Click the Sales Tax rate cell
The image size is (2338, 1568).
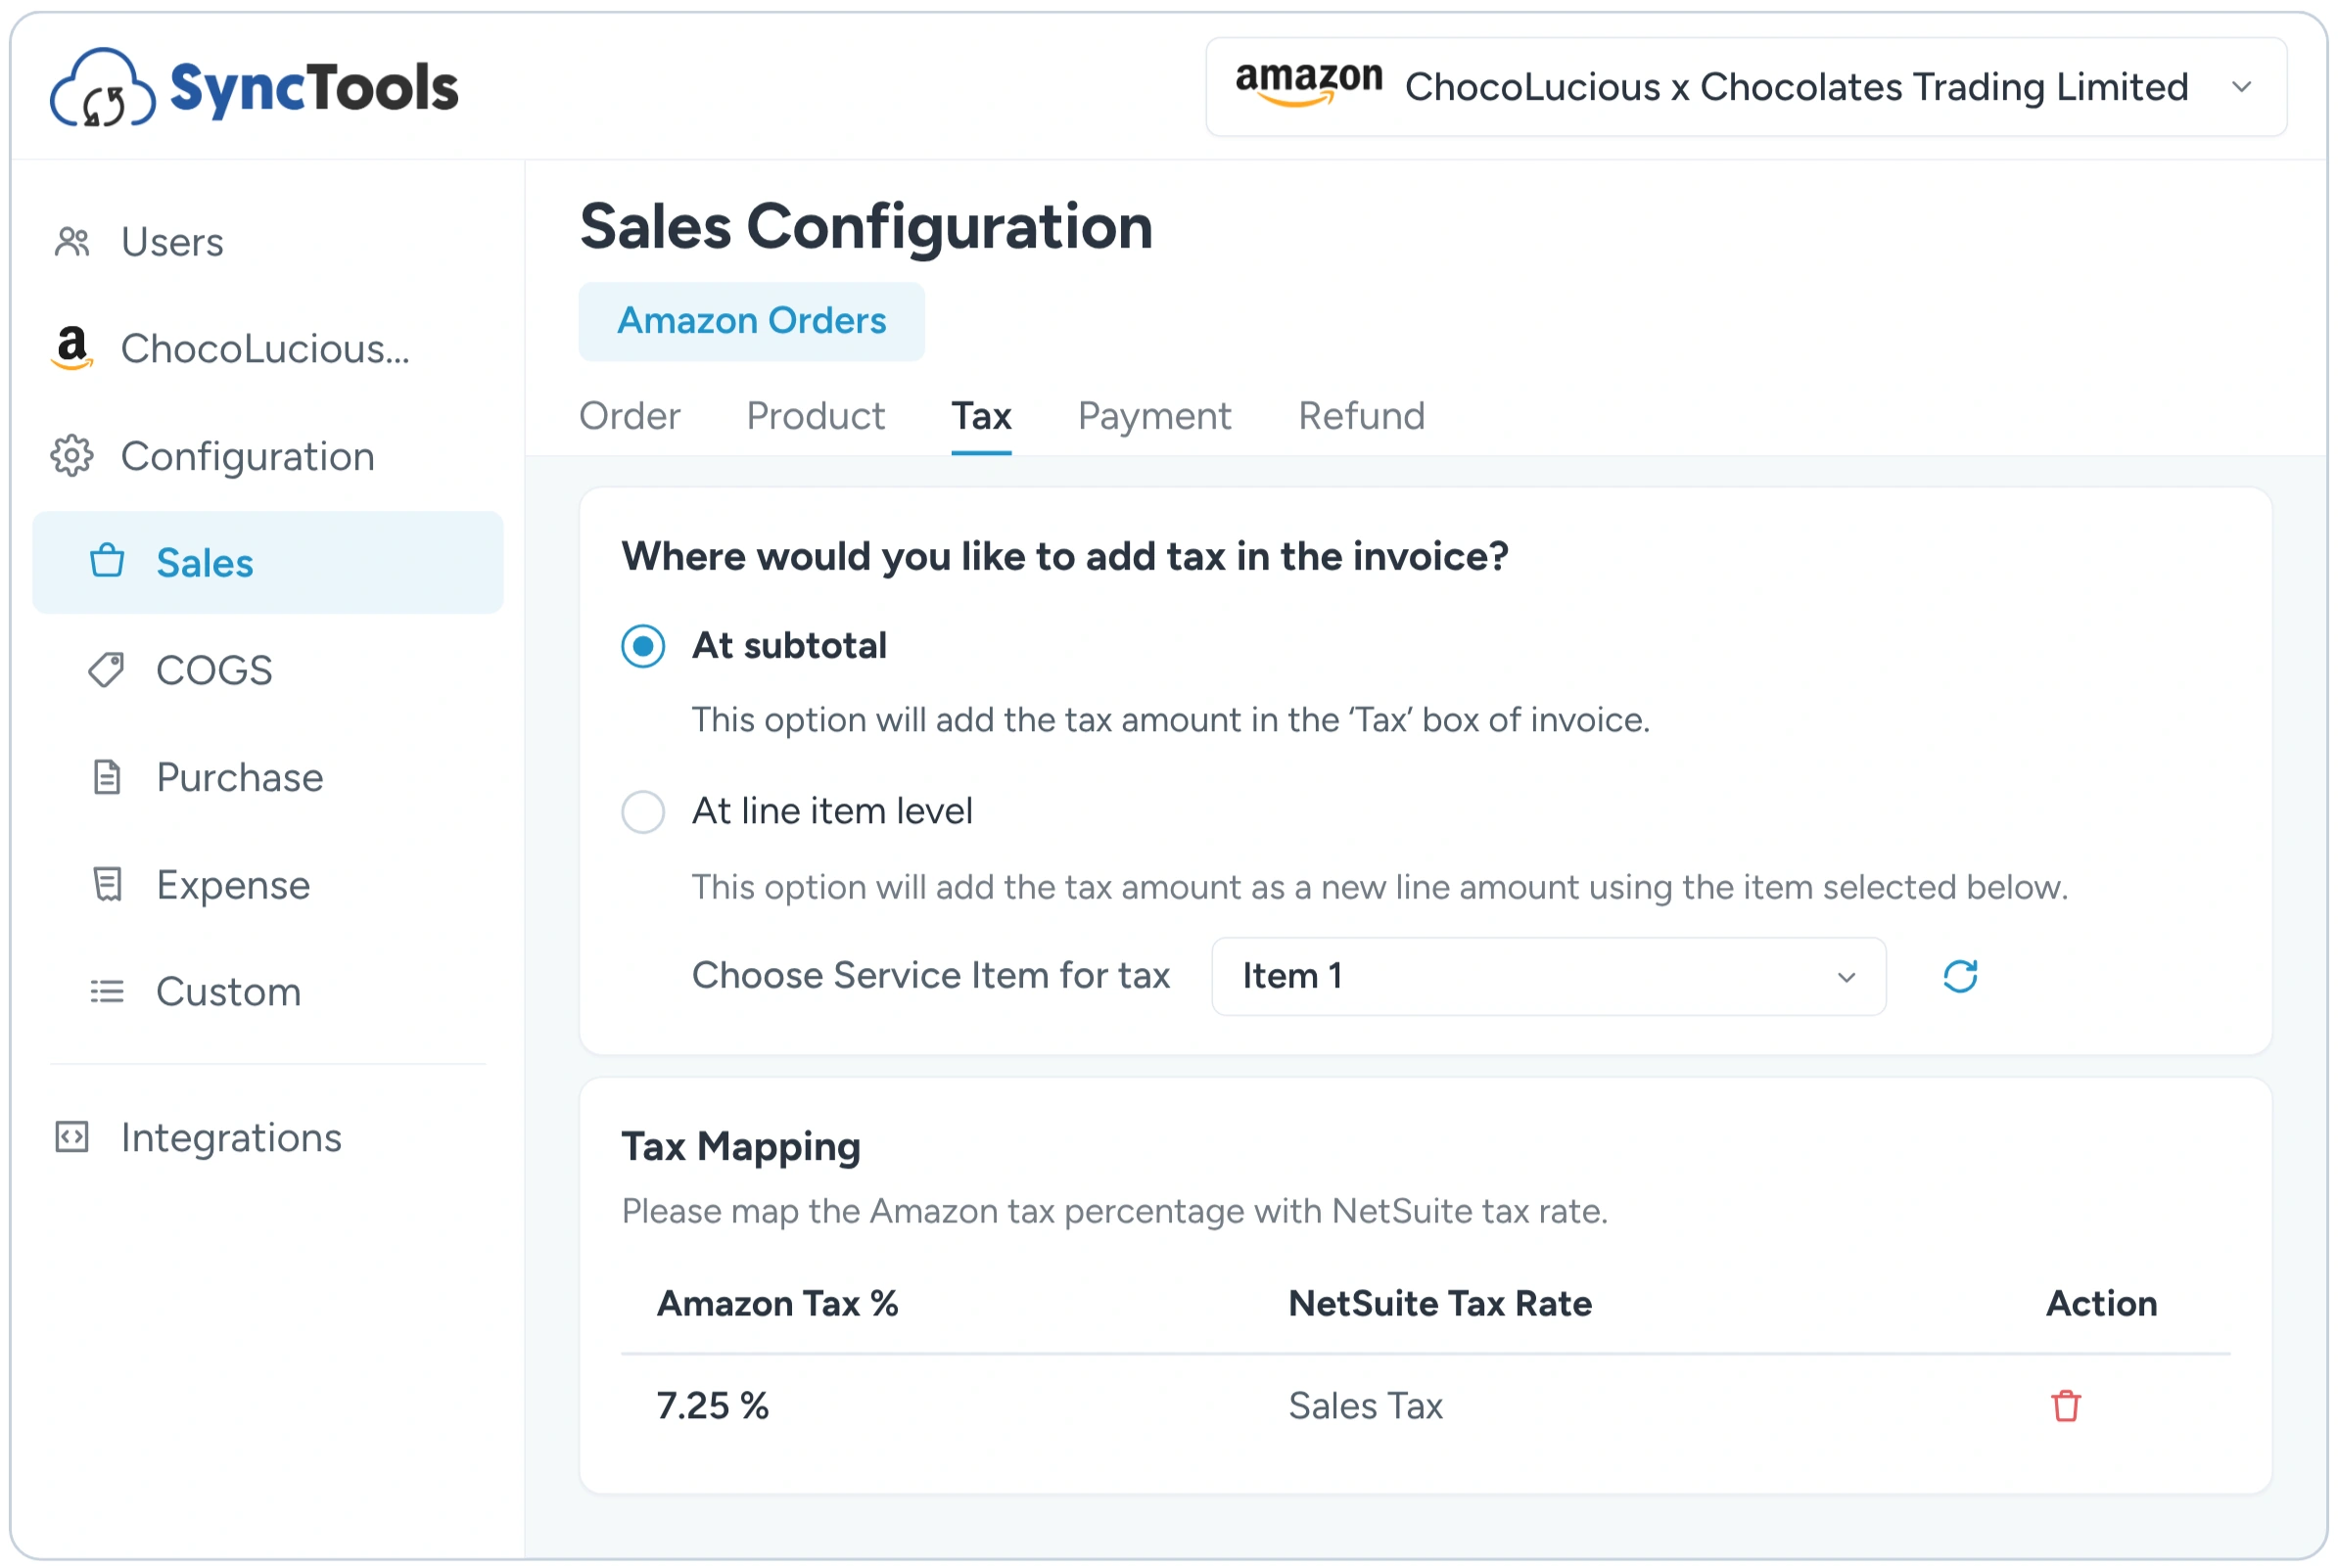pyautogui.click(x=1366, y=1406)
